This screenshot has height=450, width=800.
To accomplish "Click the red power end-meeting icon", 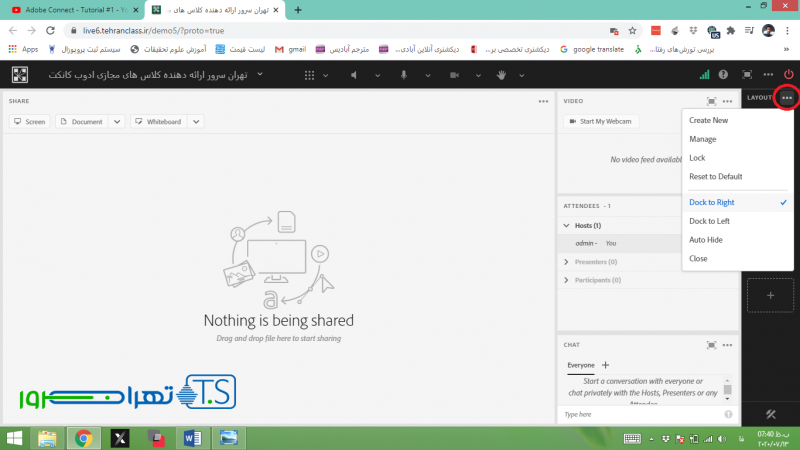I will [788, 75].
